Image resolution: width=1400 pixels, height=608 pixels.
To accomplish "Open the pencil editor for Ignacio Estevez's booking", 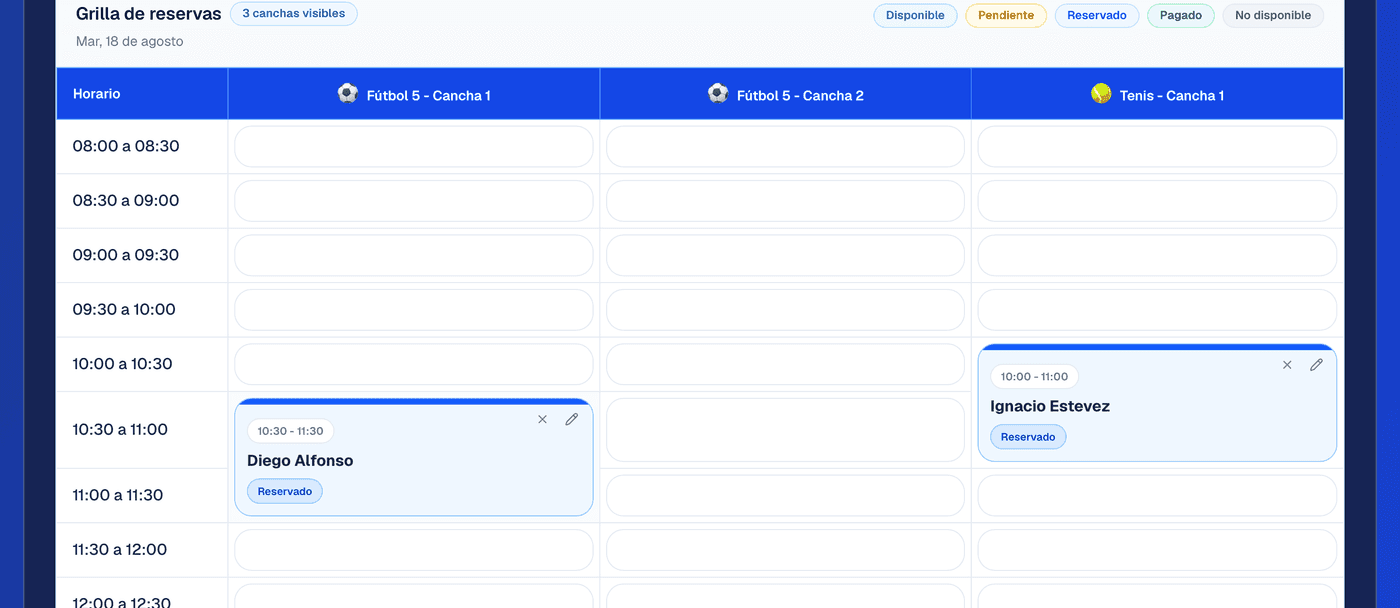I will (1317, 365).
